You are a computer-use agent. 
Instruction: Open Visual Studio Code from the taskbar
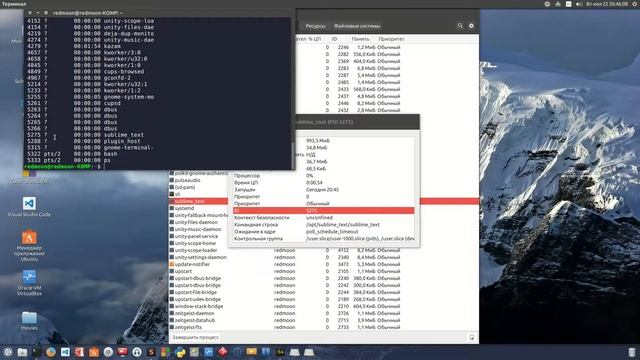(65, 352)
